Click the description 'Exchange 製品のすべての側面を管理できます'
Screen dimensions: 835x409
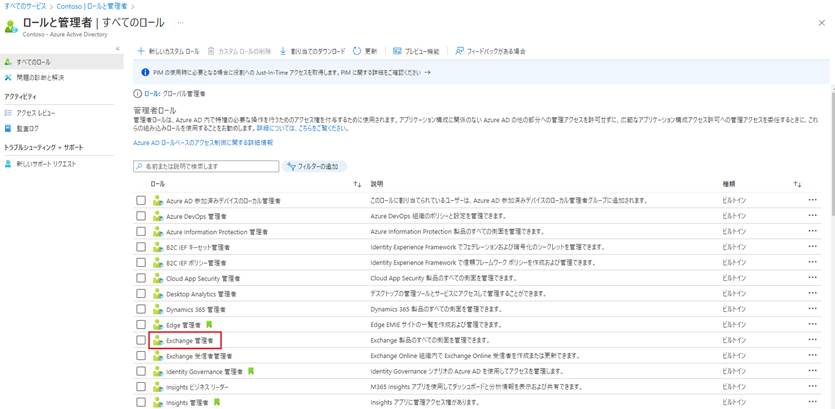430,340
